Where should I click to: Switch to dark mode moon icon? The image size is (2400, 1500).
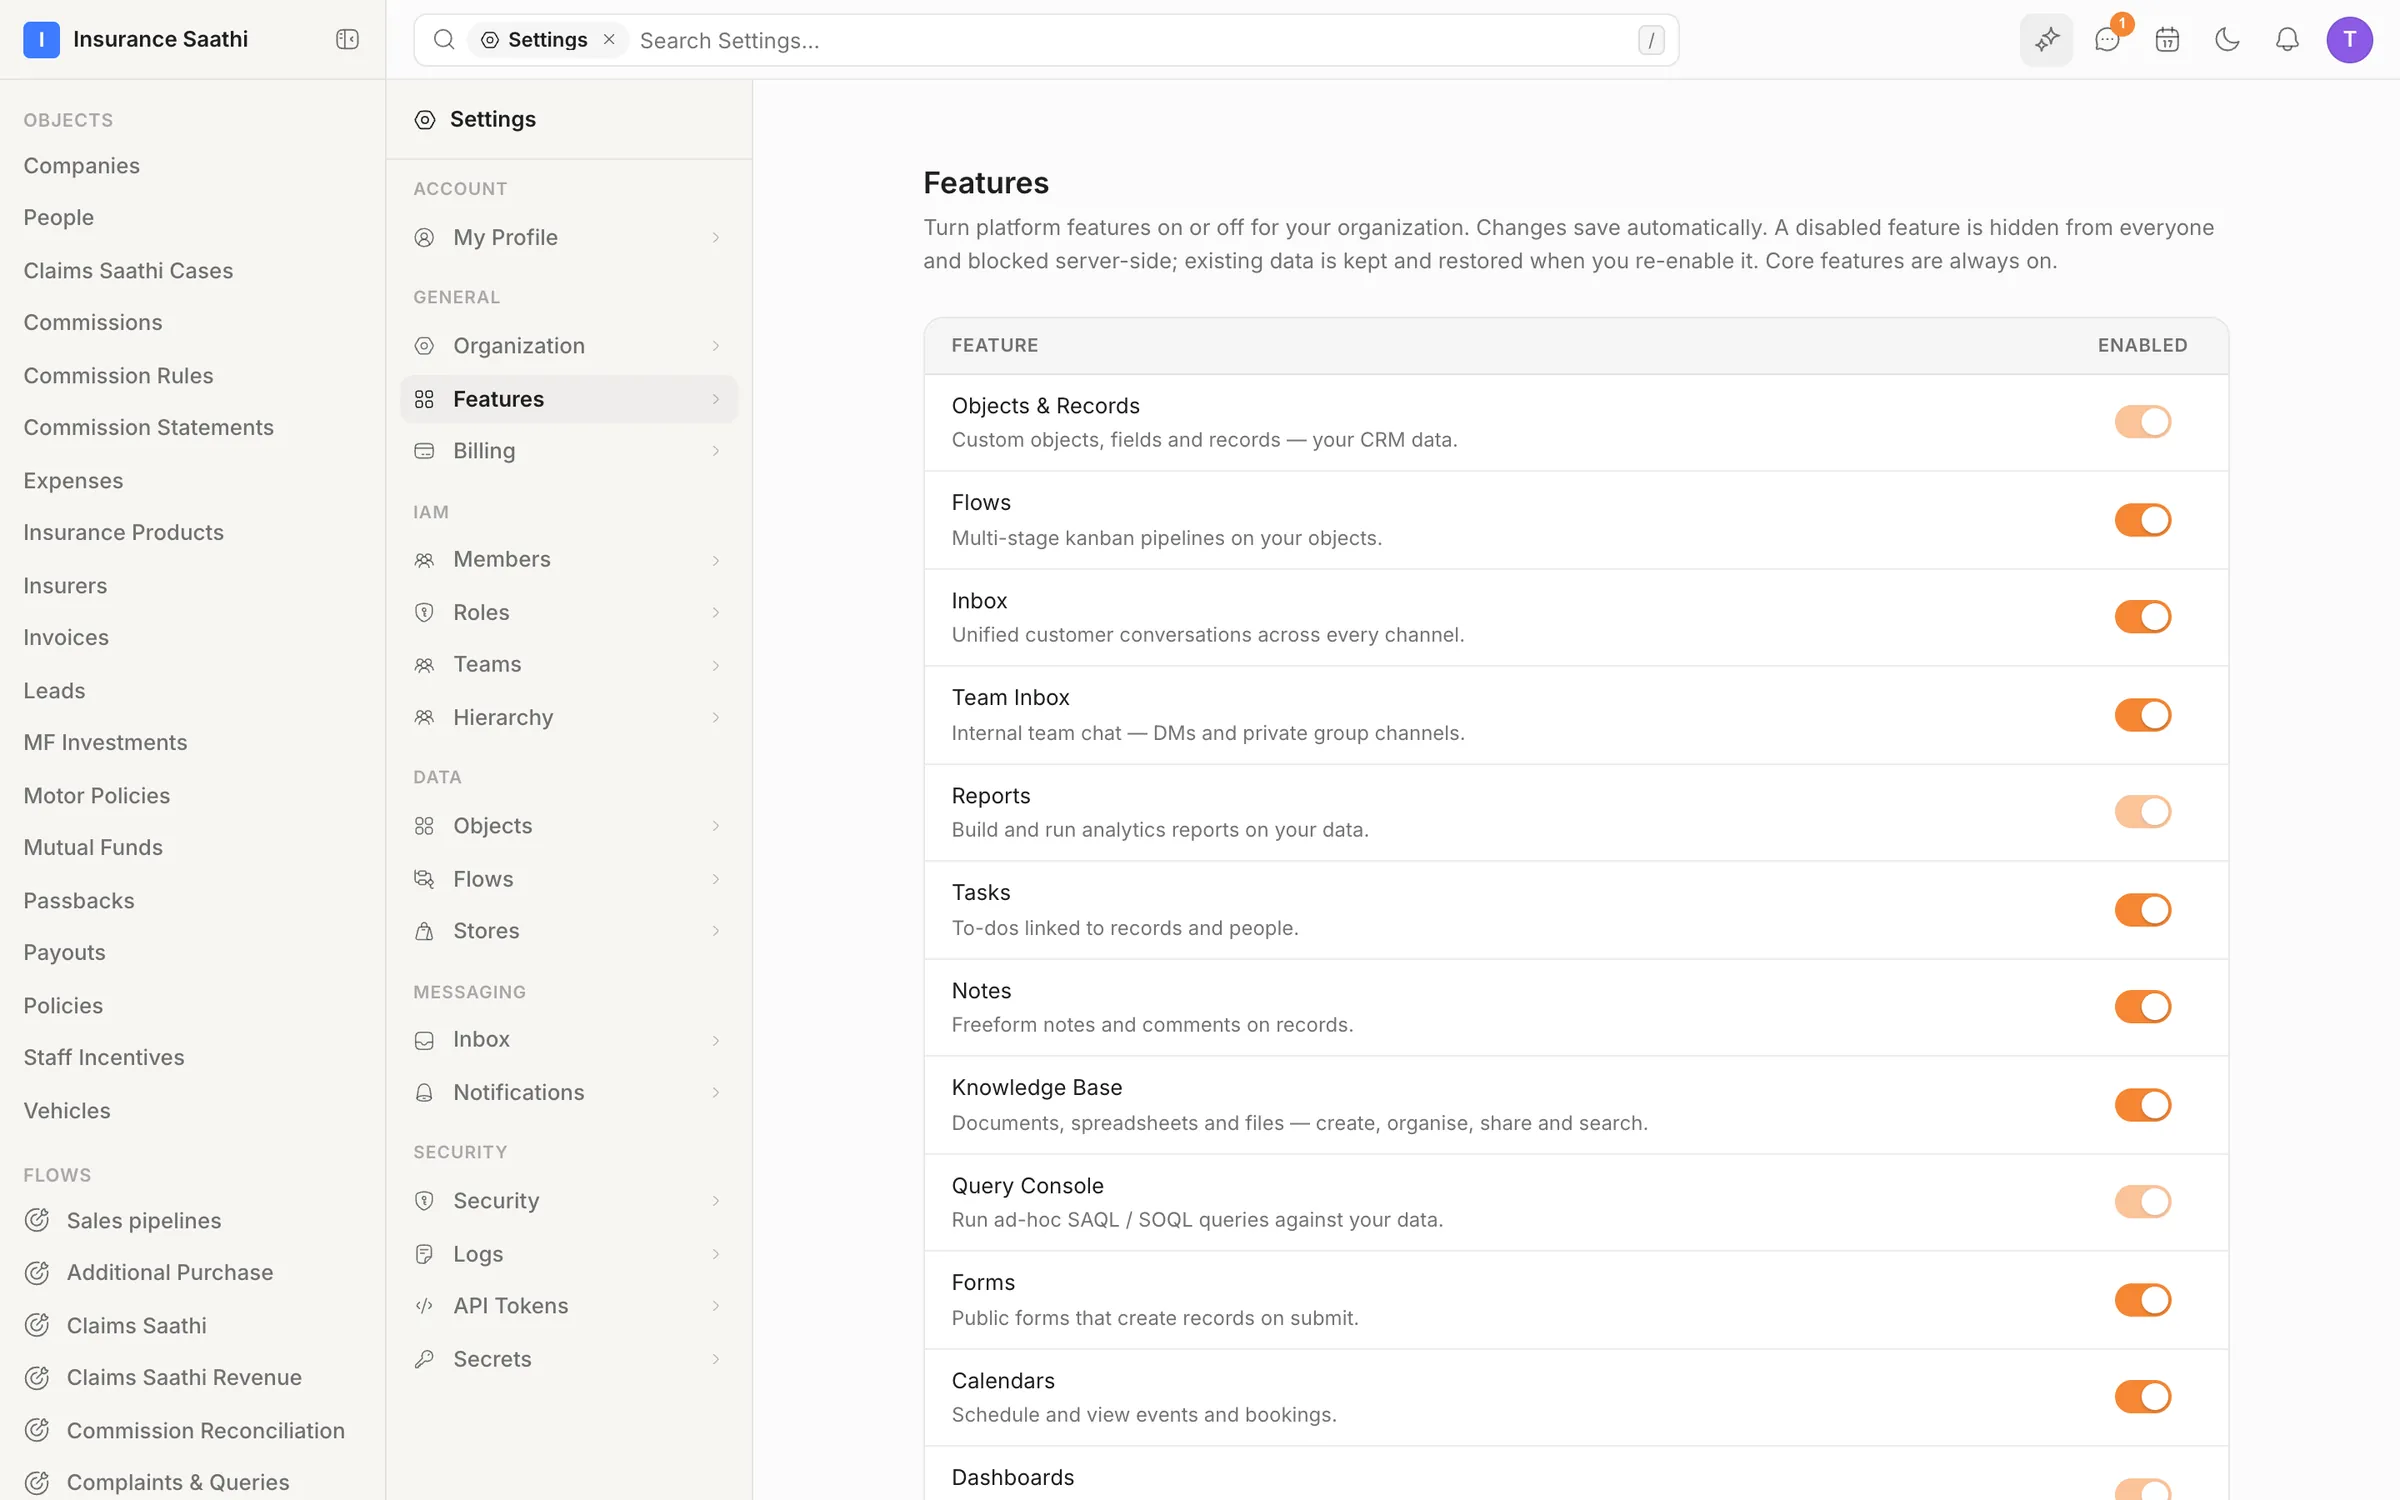coord(2227,40)
